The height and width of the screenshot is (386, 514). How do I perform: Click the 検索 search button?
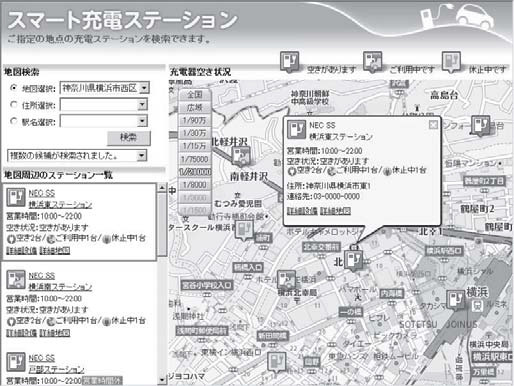pyautogui.click(x=129, y=137)
